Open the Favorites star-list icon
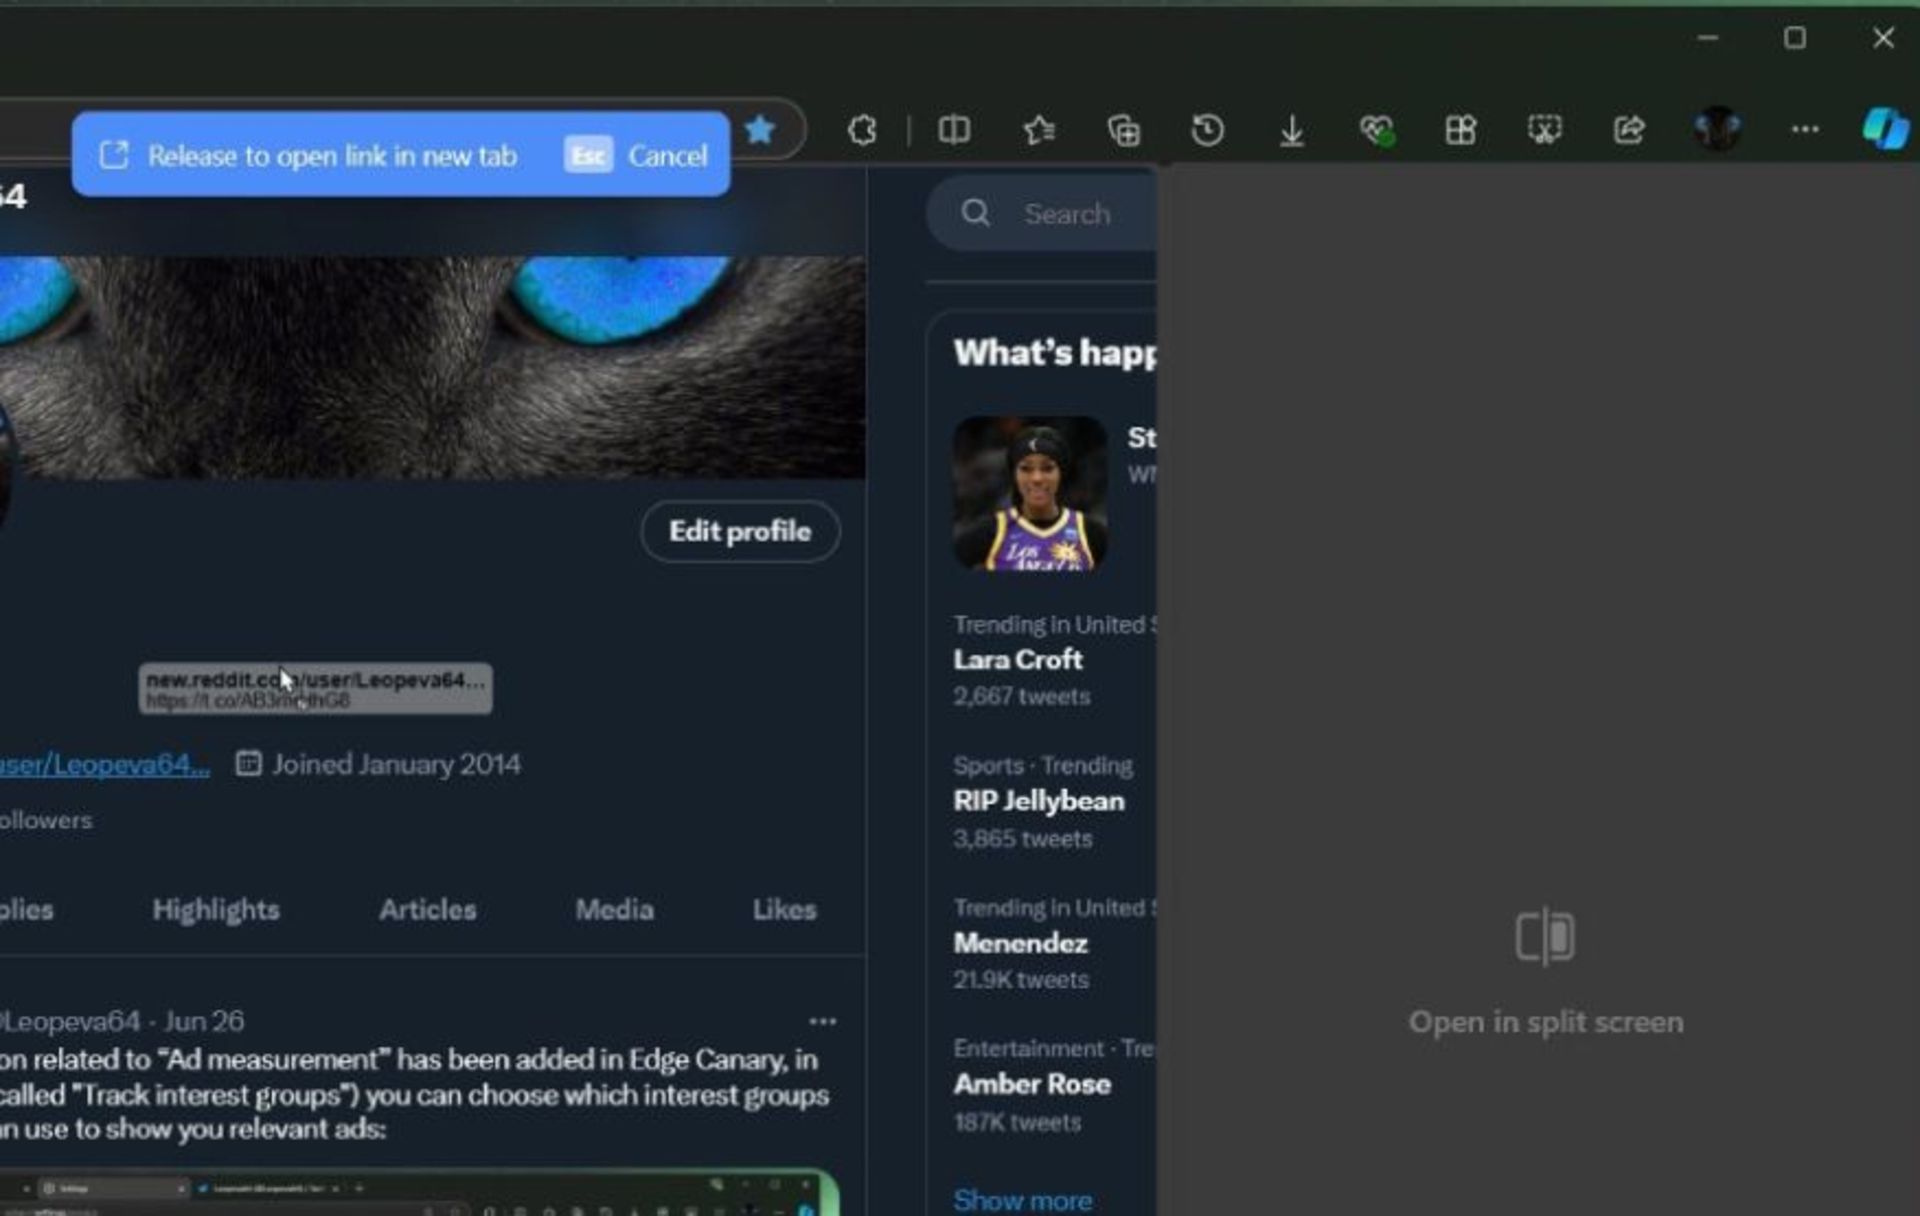Viewport: 1920px width, 1216px height. click(1039, 130)
